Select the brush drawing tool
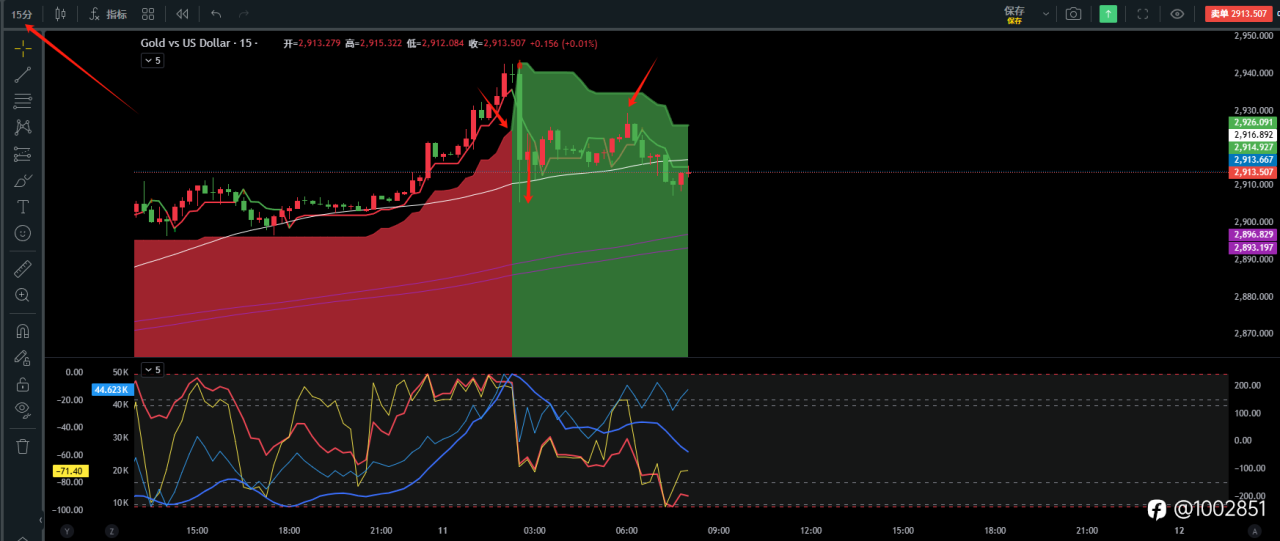1280x541 pixels. 22,181
